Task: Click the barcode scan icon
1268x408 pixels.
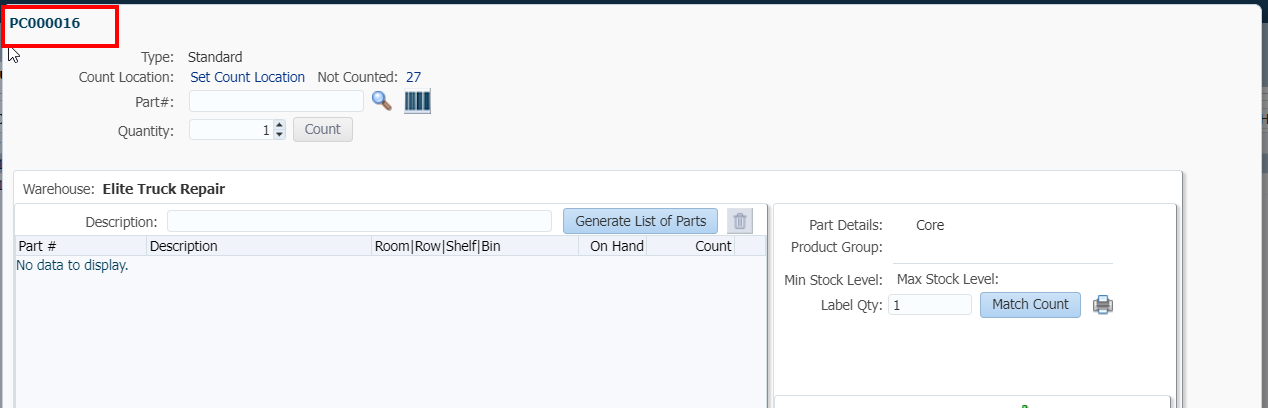Action: click(417, 101)
